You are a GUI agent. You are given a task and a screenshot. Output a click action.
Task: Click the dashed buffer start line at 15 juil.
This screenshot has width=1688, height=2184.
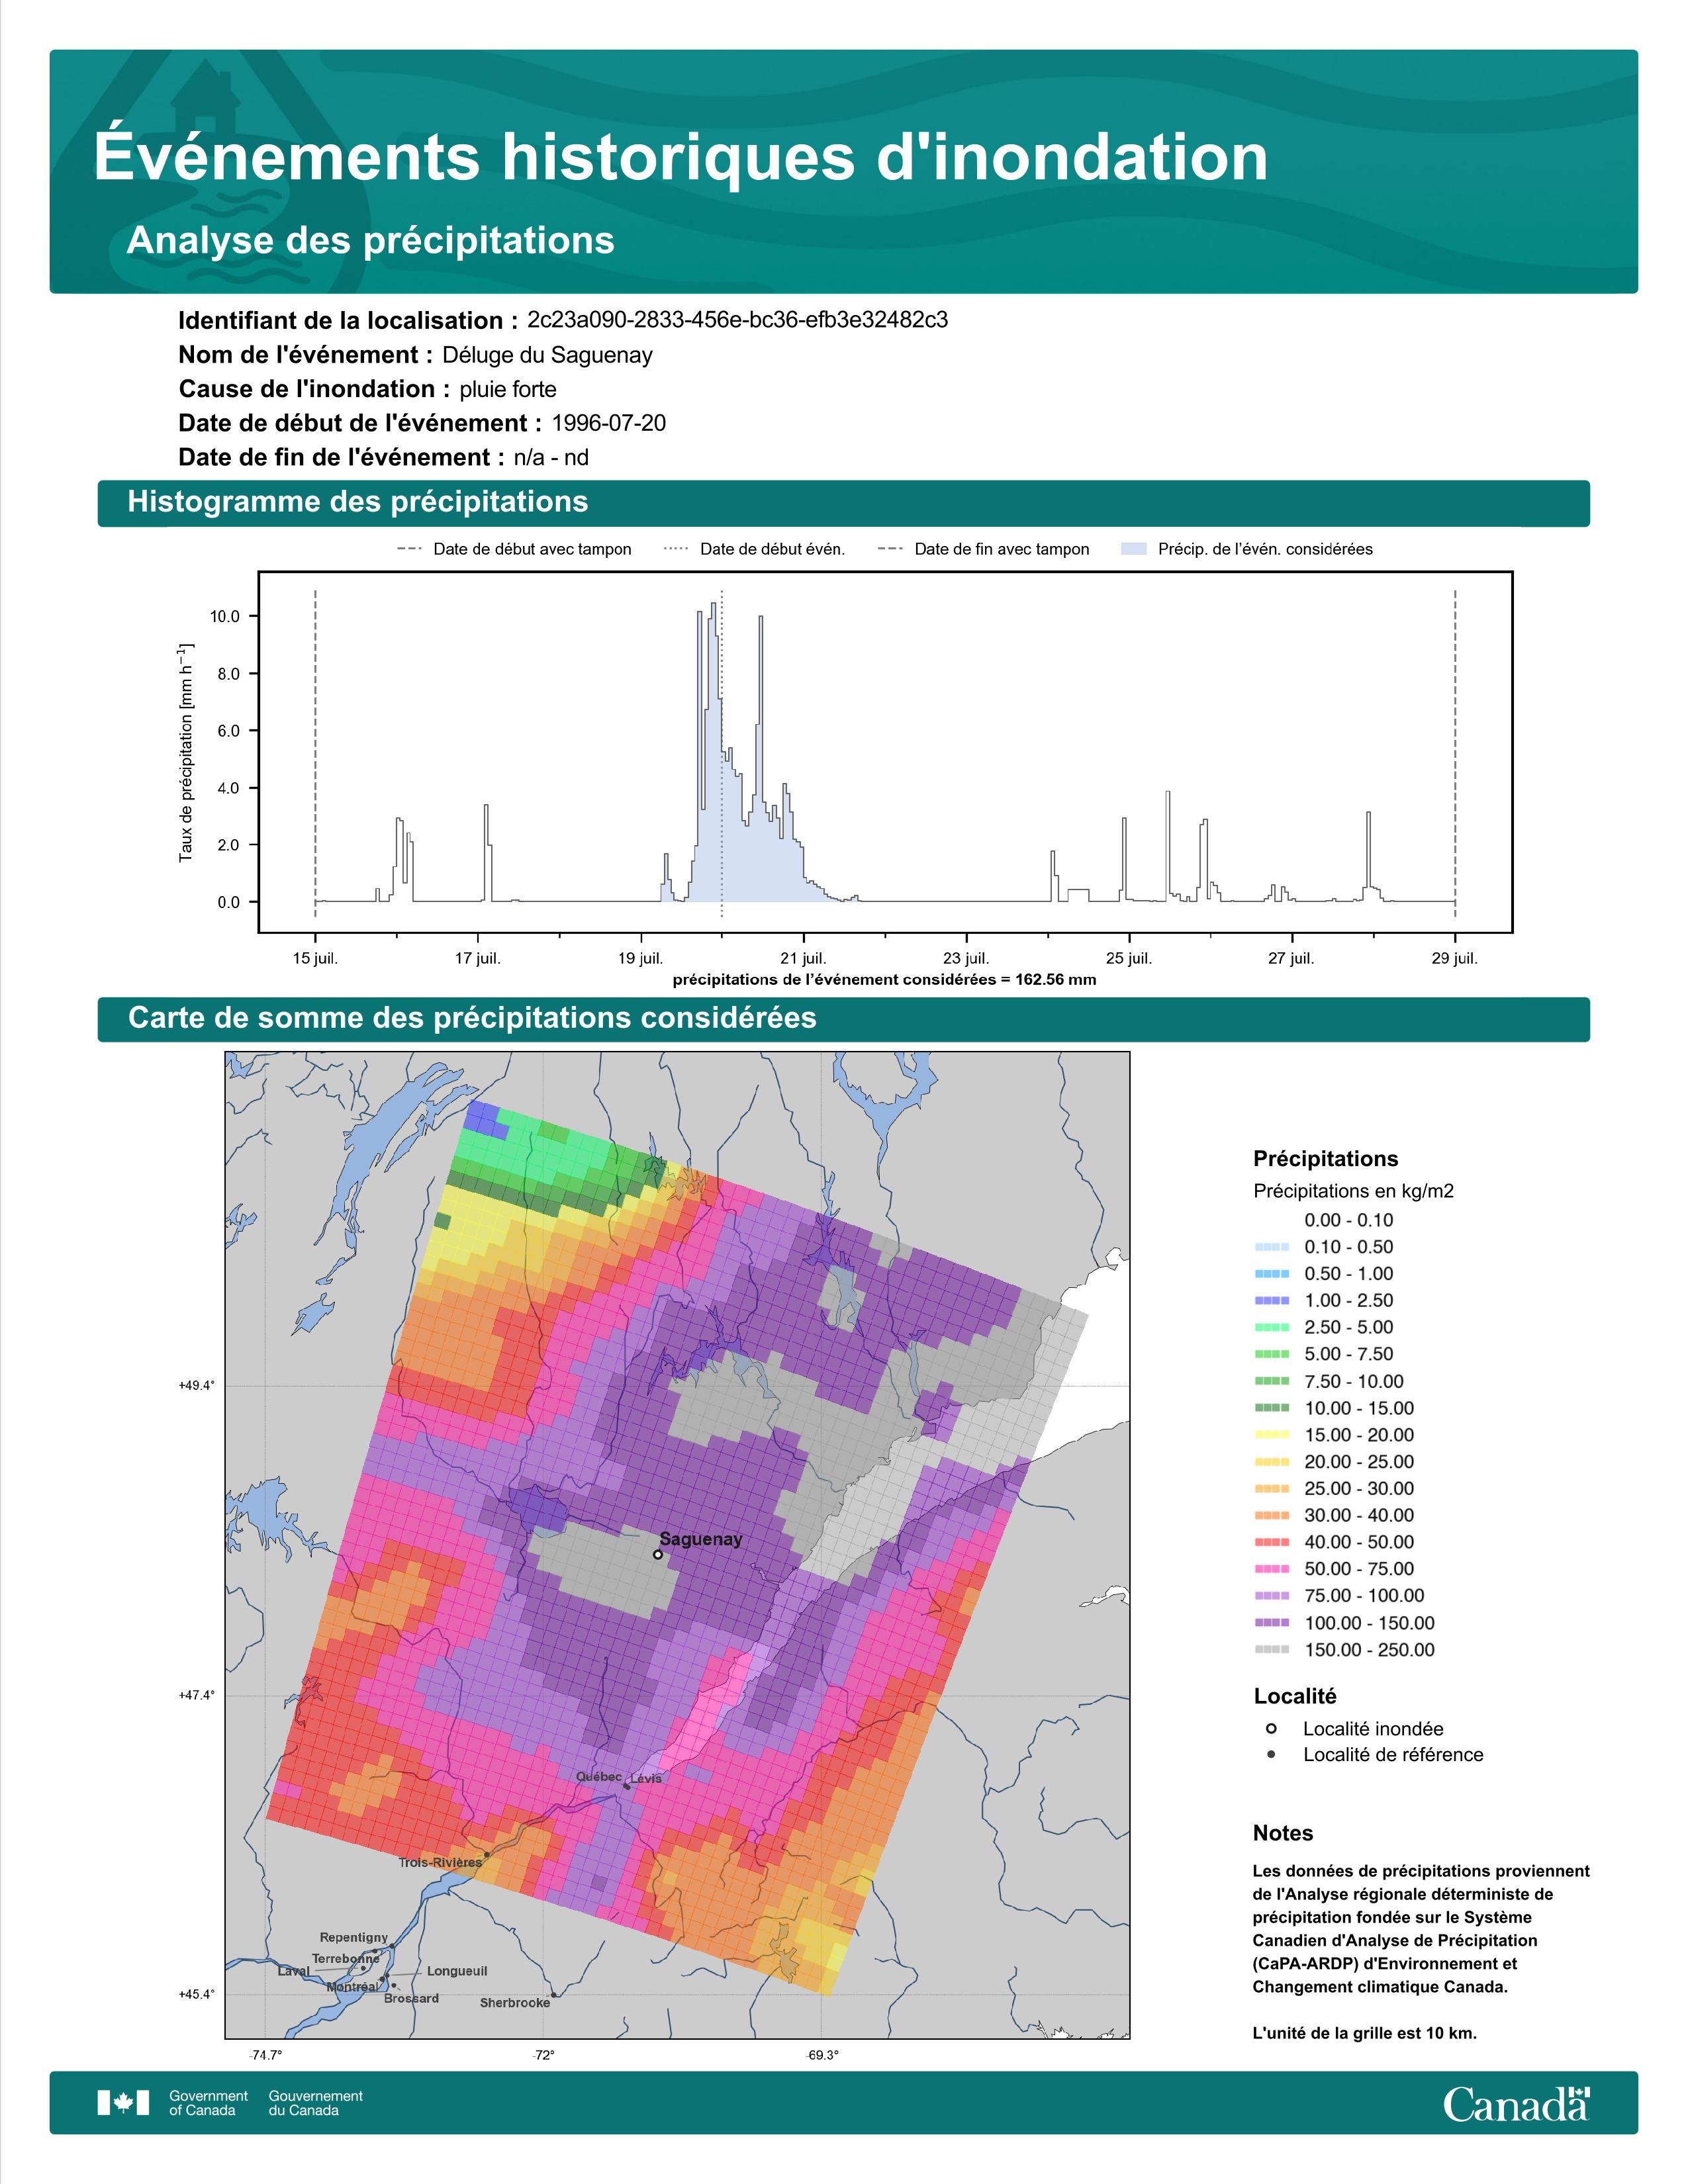[x=316, y=753]
